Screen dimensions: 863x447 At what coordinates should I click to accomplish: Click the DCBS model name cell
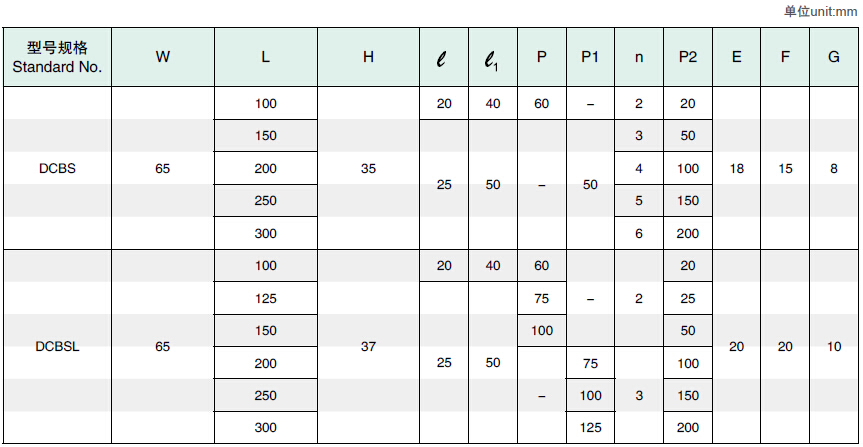57,169
